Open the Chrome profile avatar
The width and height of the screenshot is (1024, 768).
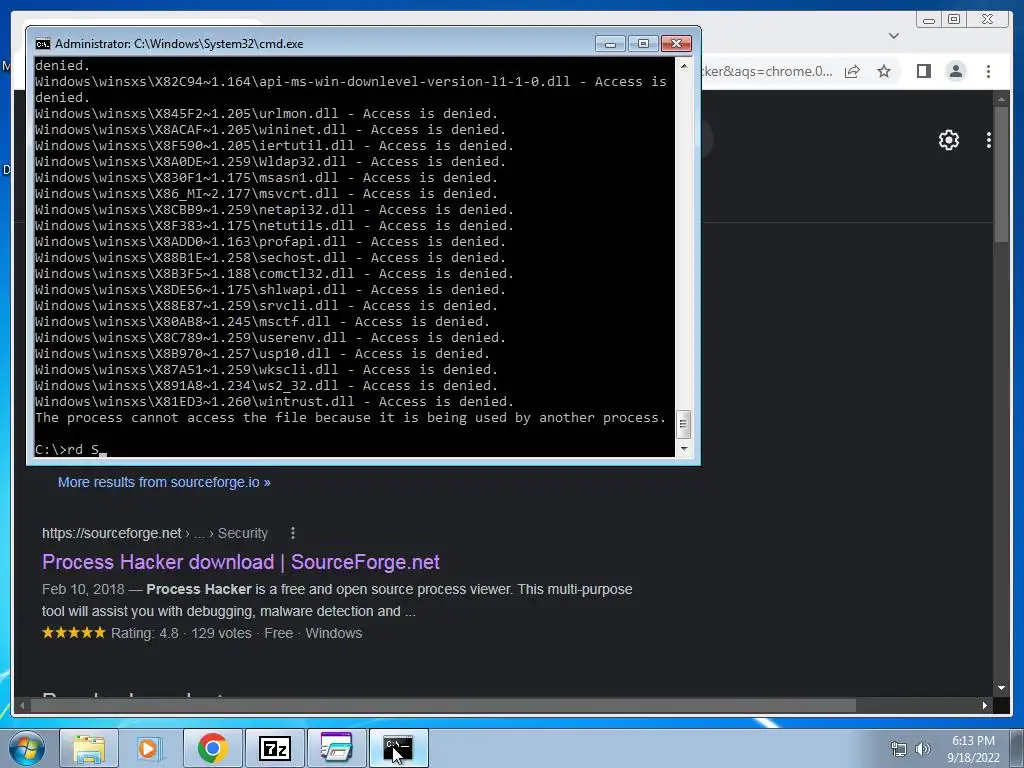pos(956,71)
